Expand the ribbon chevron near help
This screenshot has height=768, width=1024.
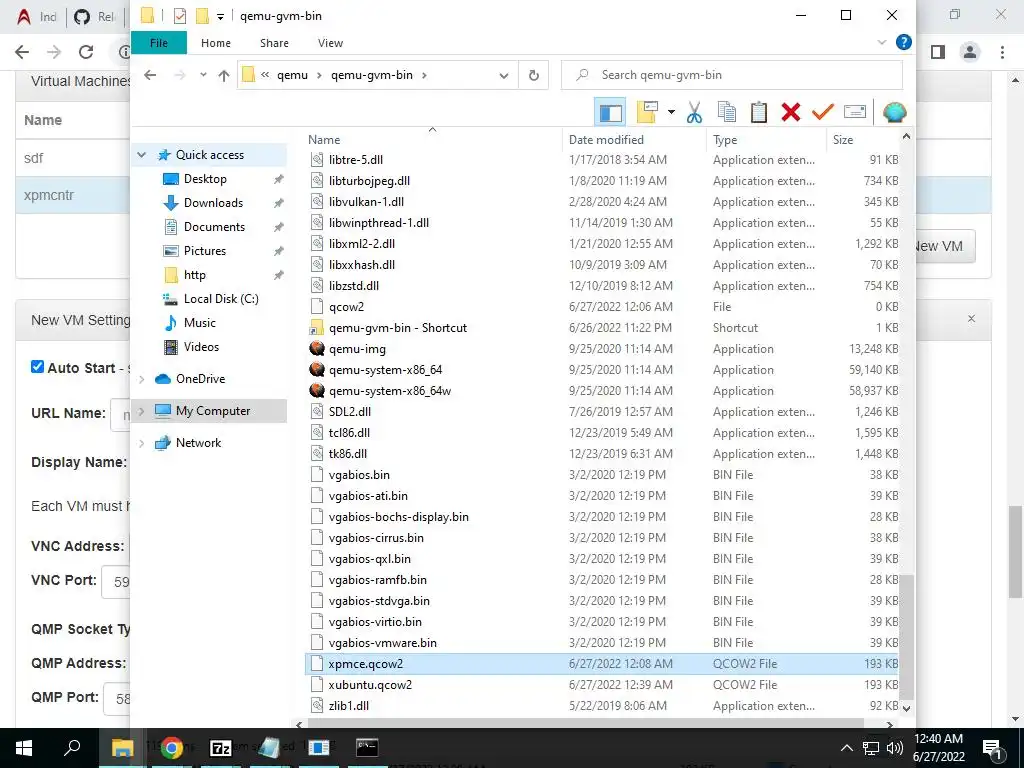pos(882,42)
